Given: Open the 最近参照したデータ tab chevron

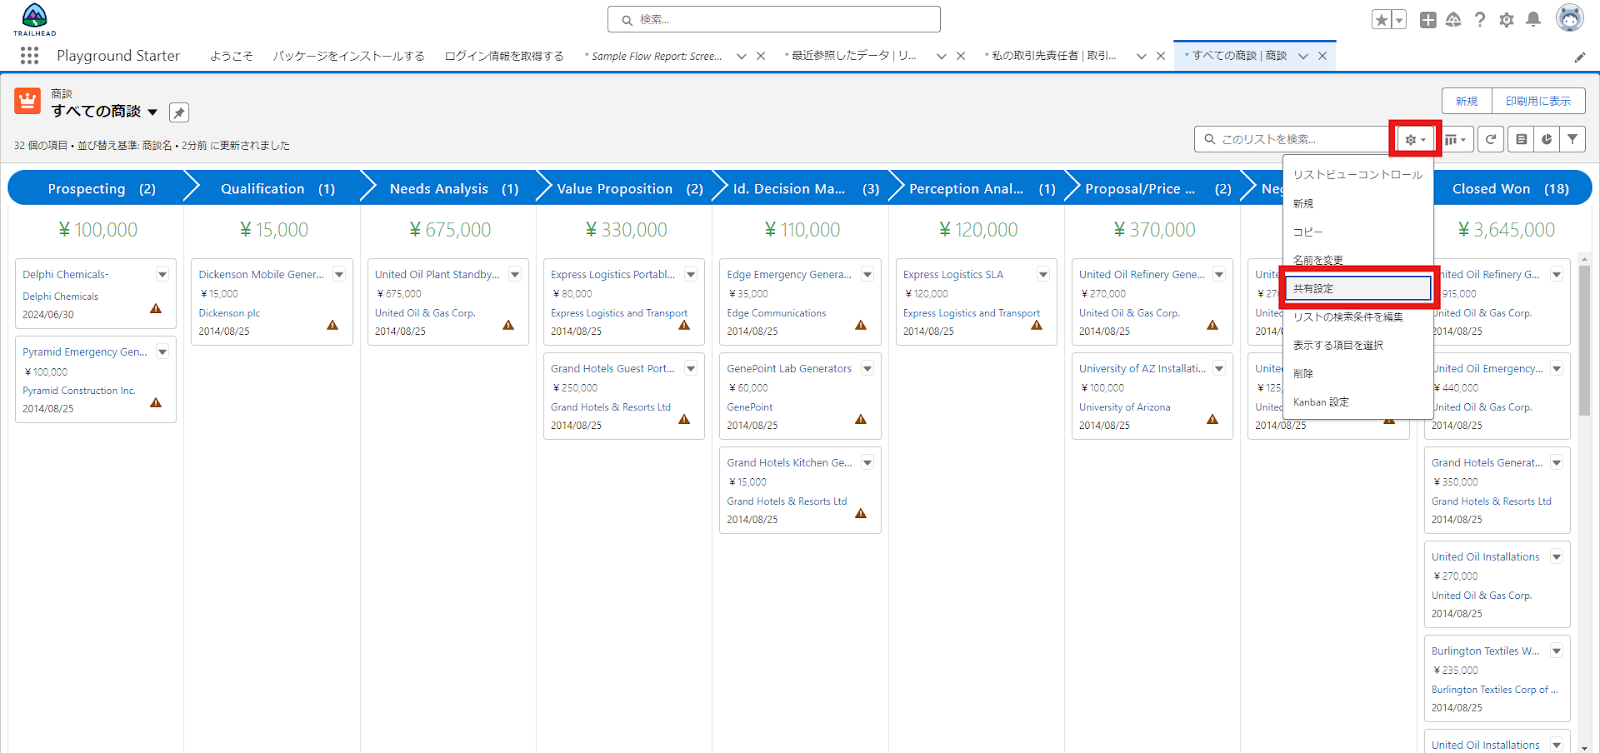Looking at the screenshot, I should click(941, 56).
